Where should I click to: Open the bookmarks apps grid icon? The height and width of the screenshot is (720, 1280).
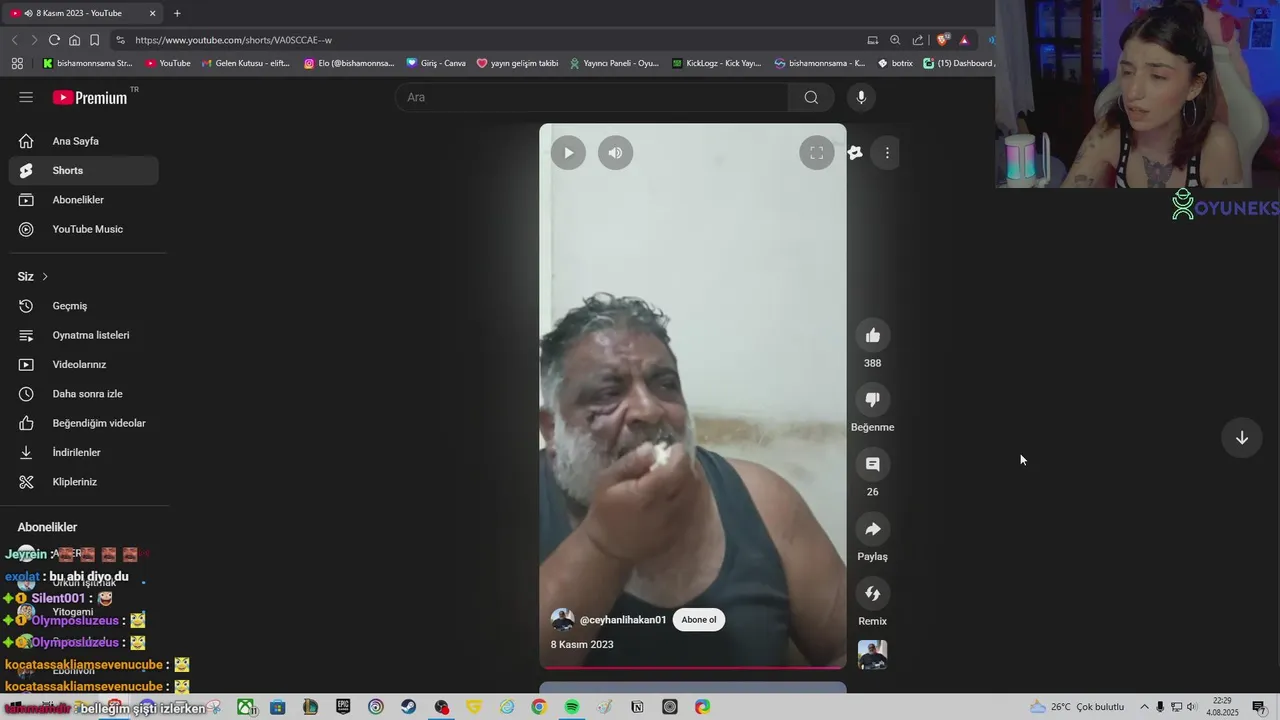(17, 63)
